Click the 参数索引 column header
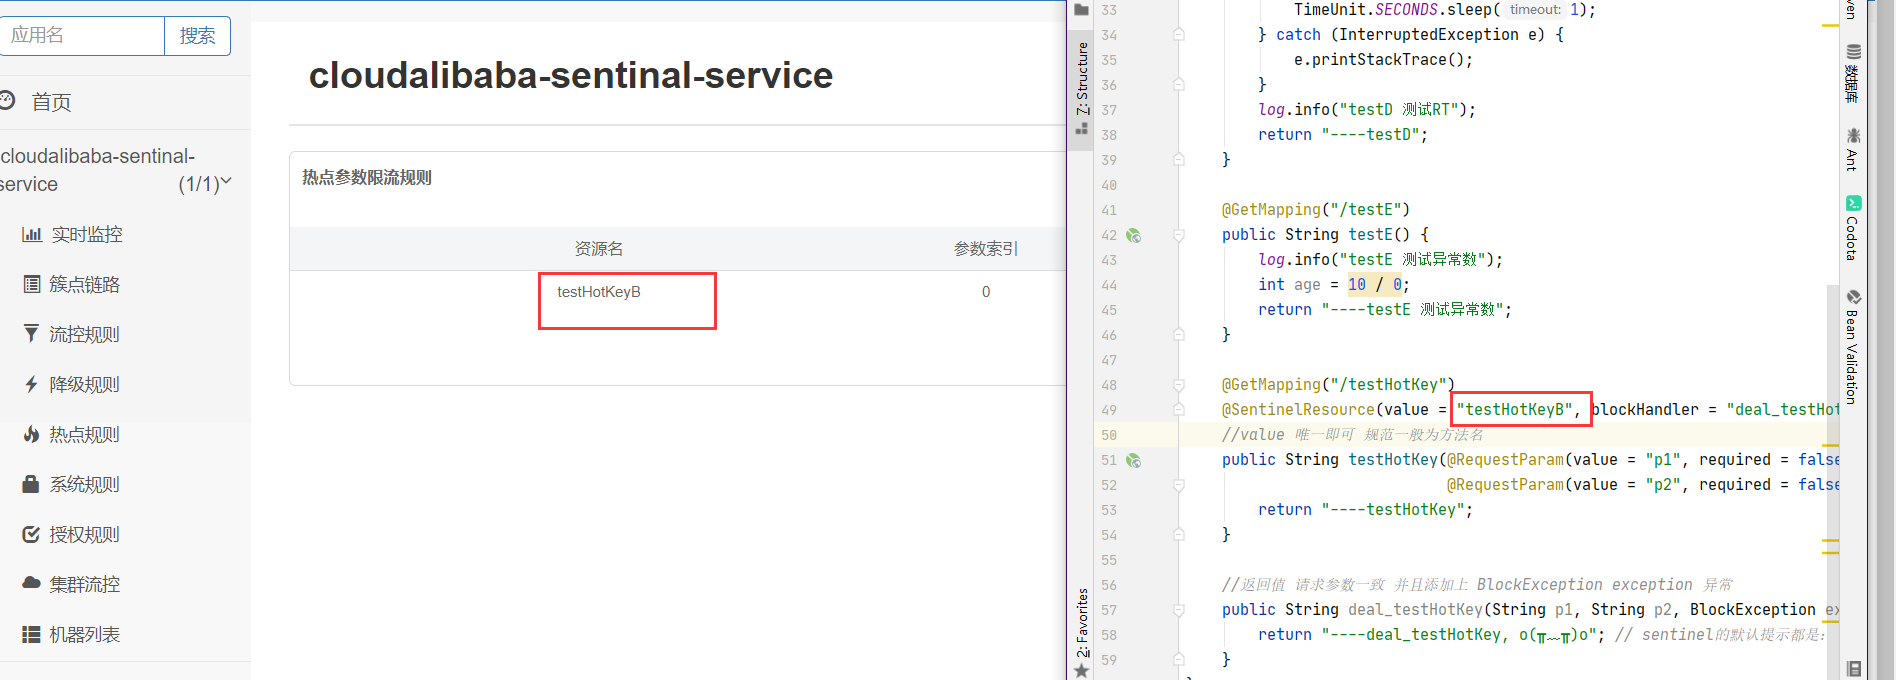The image size is (1896, 680). (x=986, y=249)
